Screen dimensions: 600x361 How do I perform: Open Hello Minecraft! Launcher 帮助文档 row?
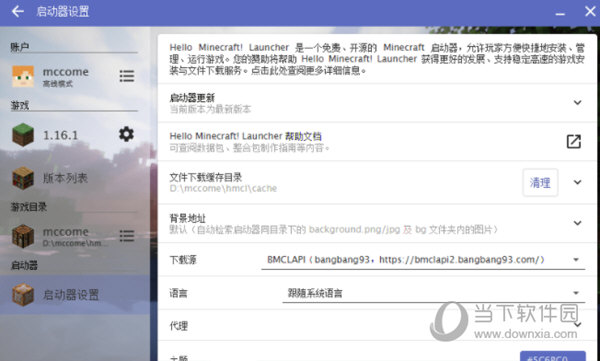click(377, 142)
